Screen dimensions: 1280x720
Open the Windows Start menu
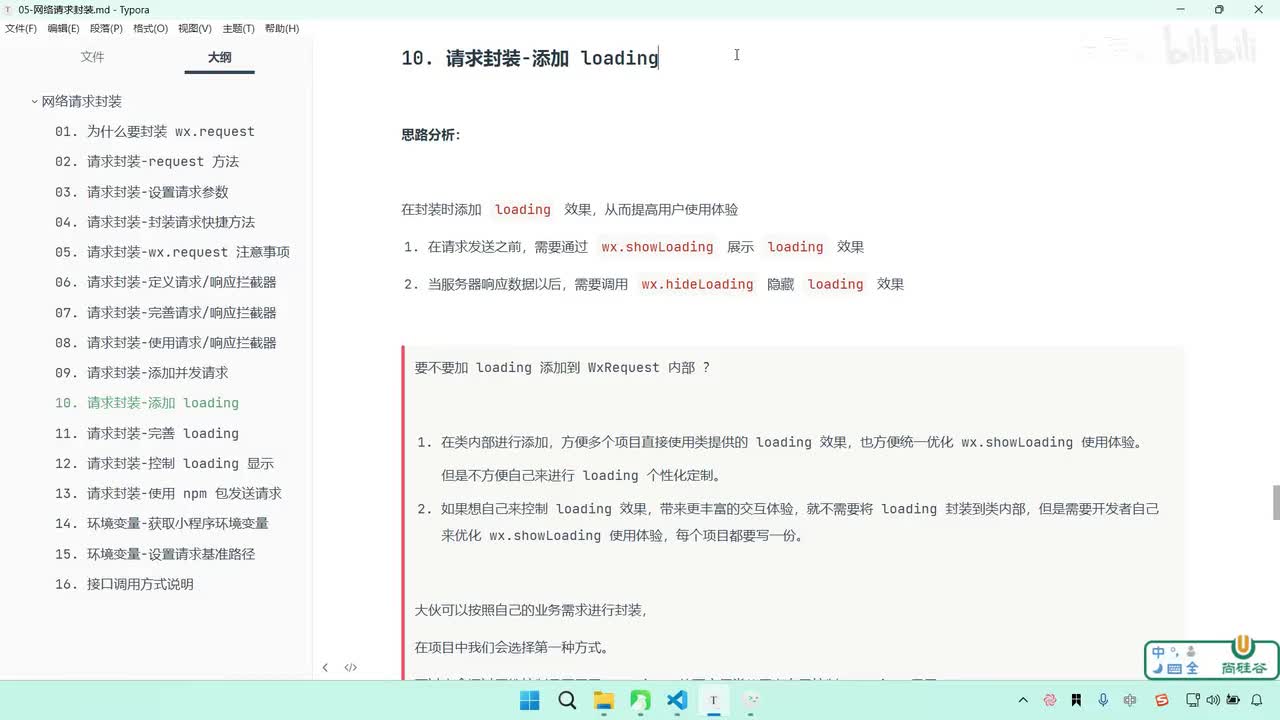click(530, 700)
